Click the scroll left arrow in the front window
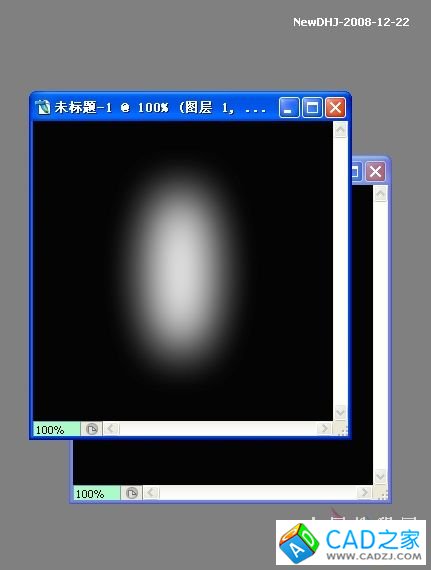Screen dimensions: 431x570 pyautogui.click(x=111, y=429)
